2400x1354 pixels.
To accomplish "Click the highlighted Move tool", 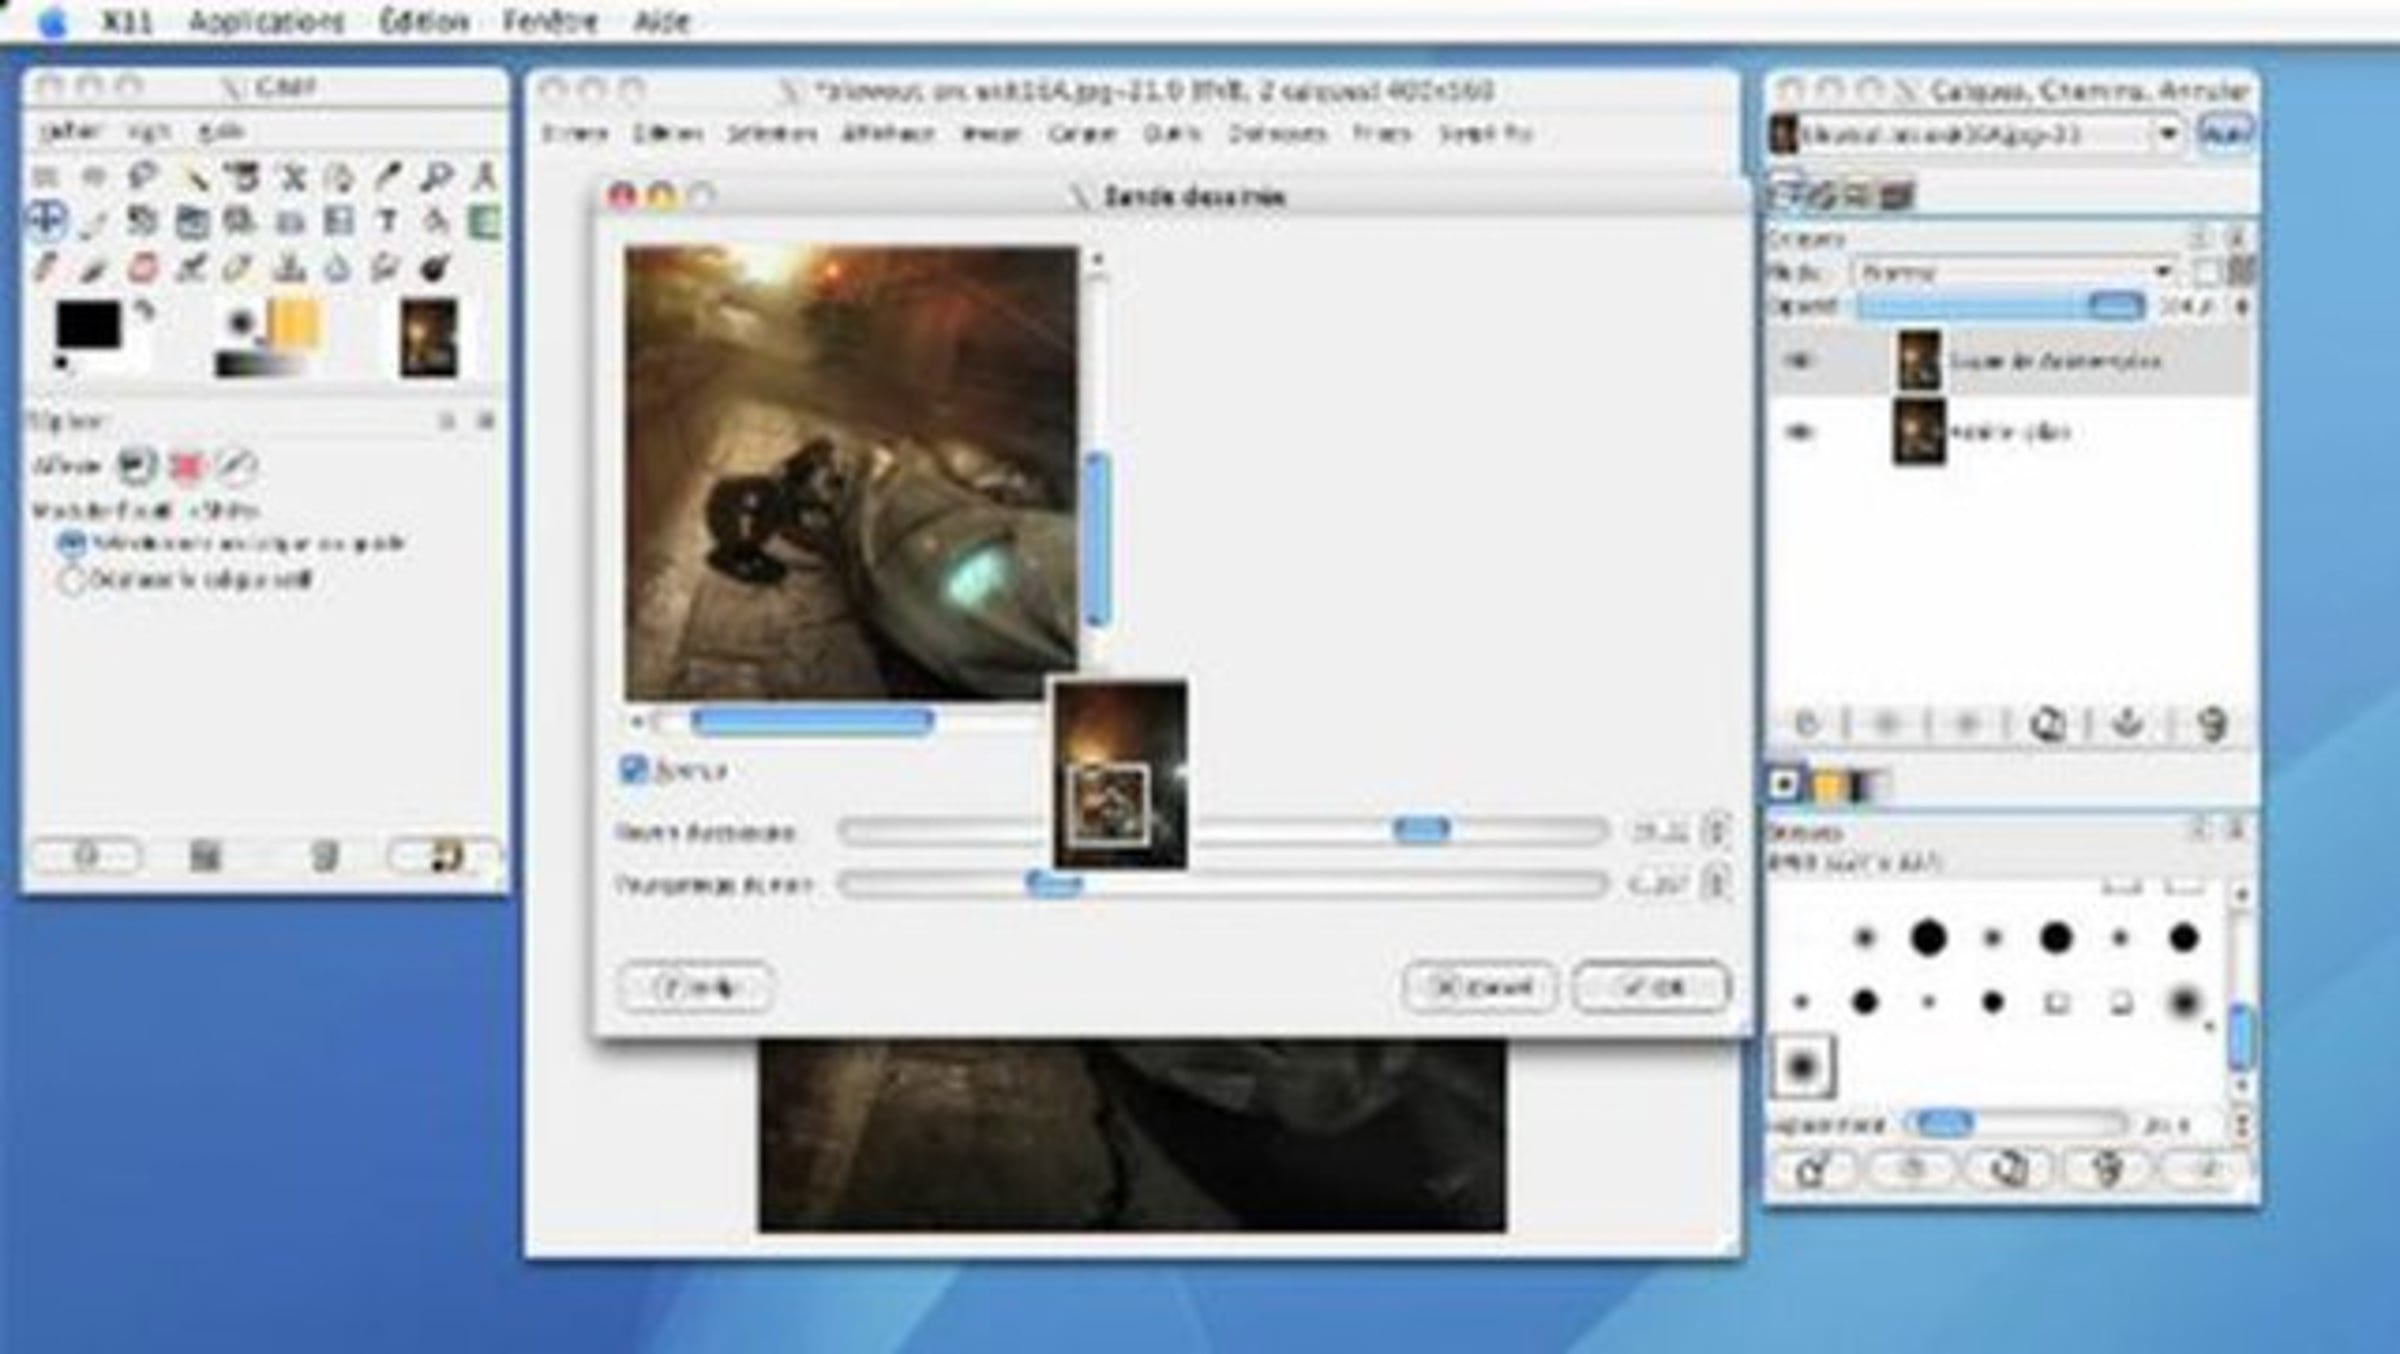I will point(45,220).
